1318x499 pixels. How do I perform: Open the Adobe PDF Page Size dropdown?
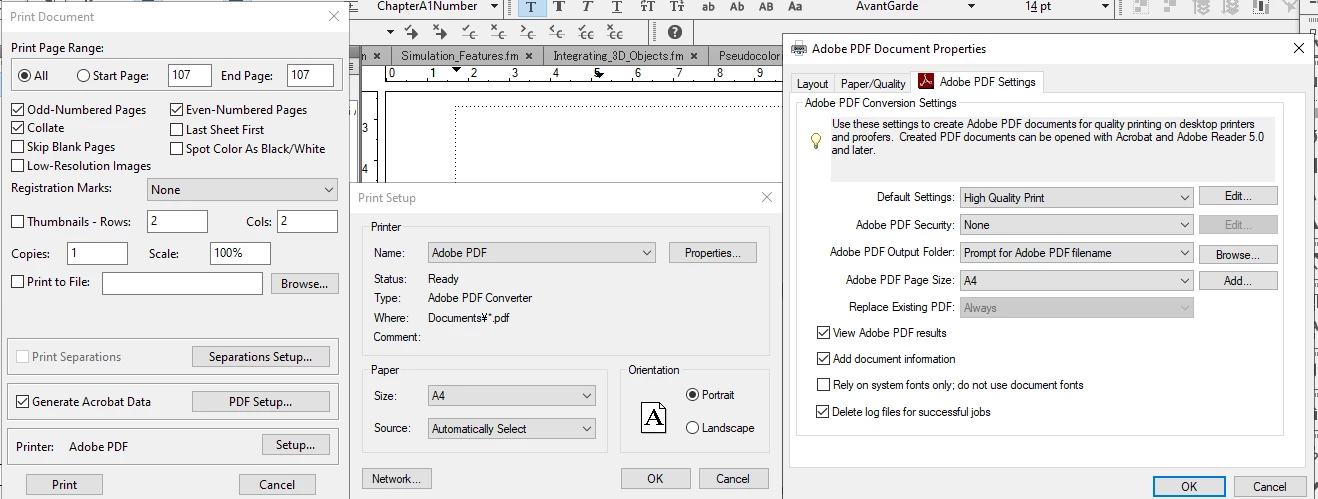(x=1077, y=281)
